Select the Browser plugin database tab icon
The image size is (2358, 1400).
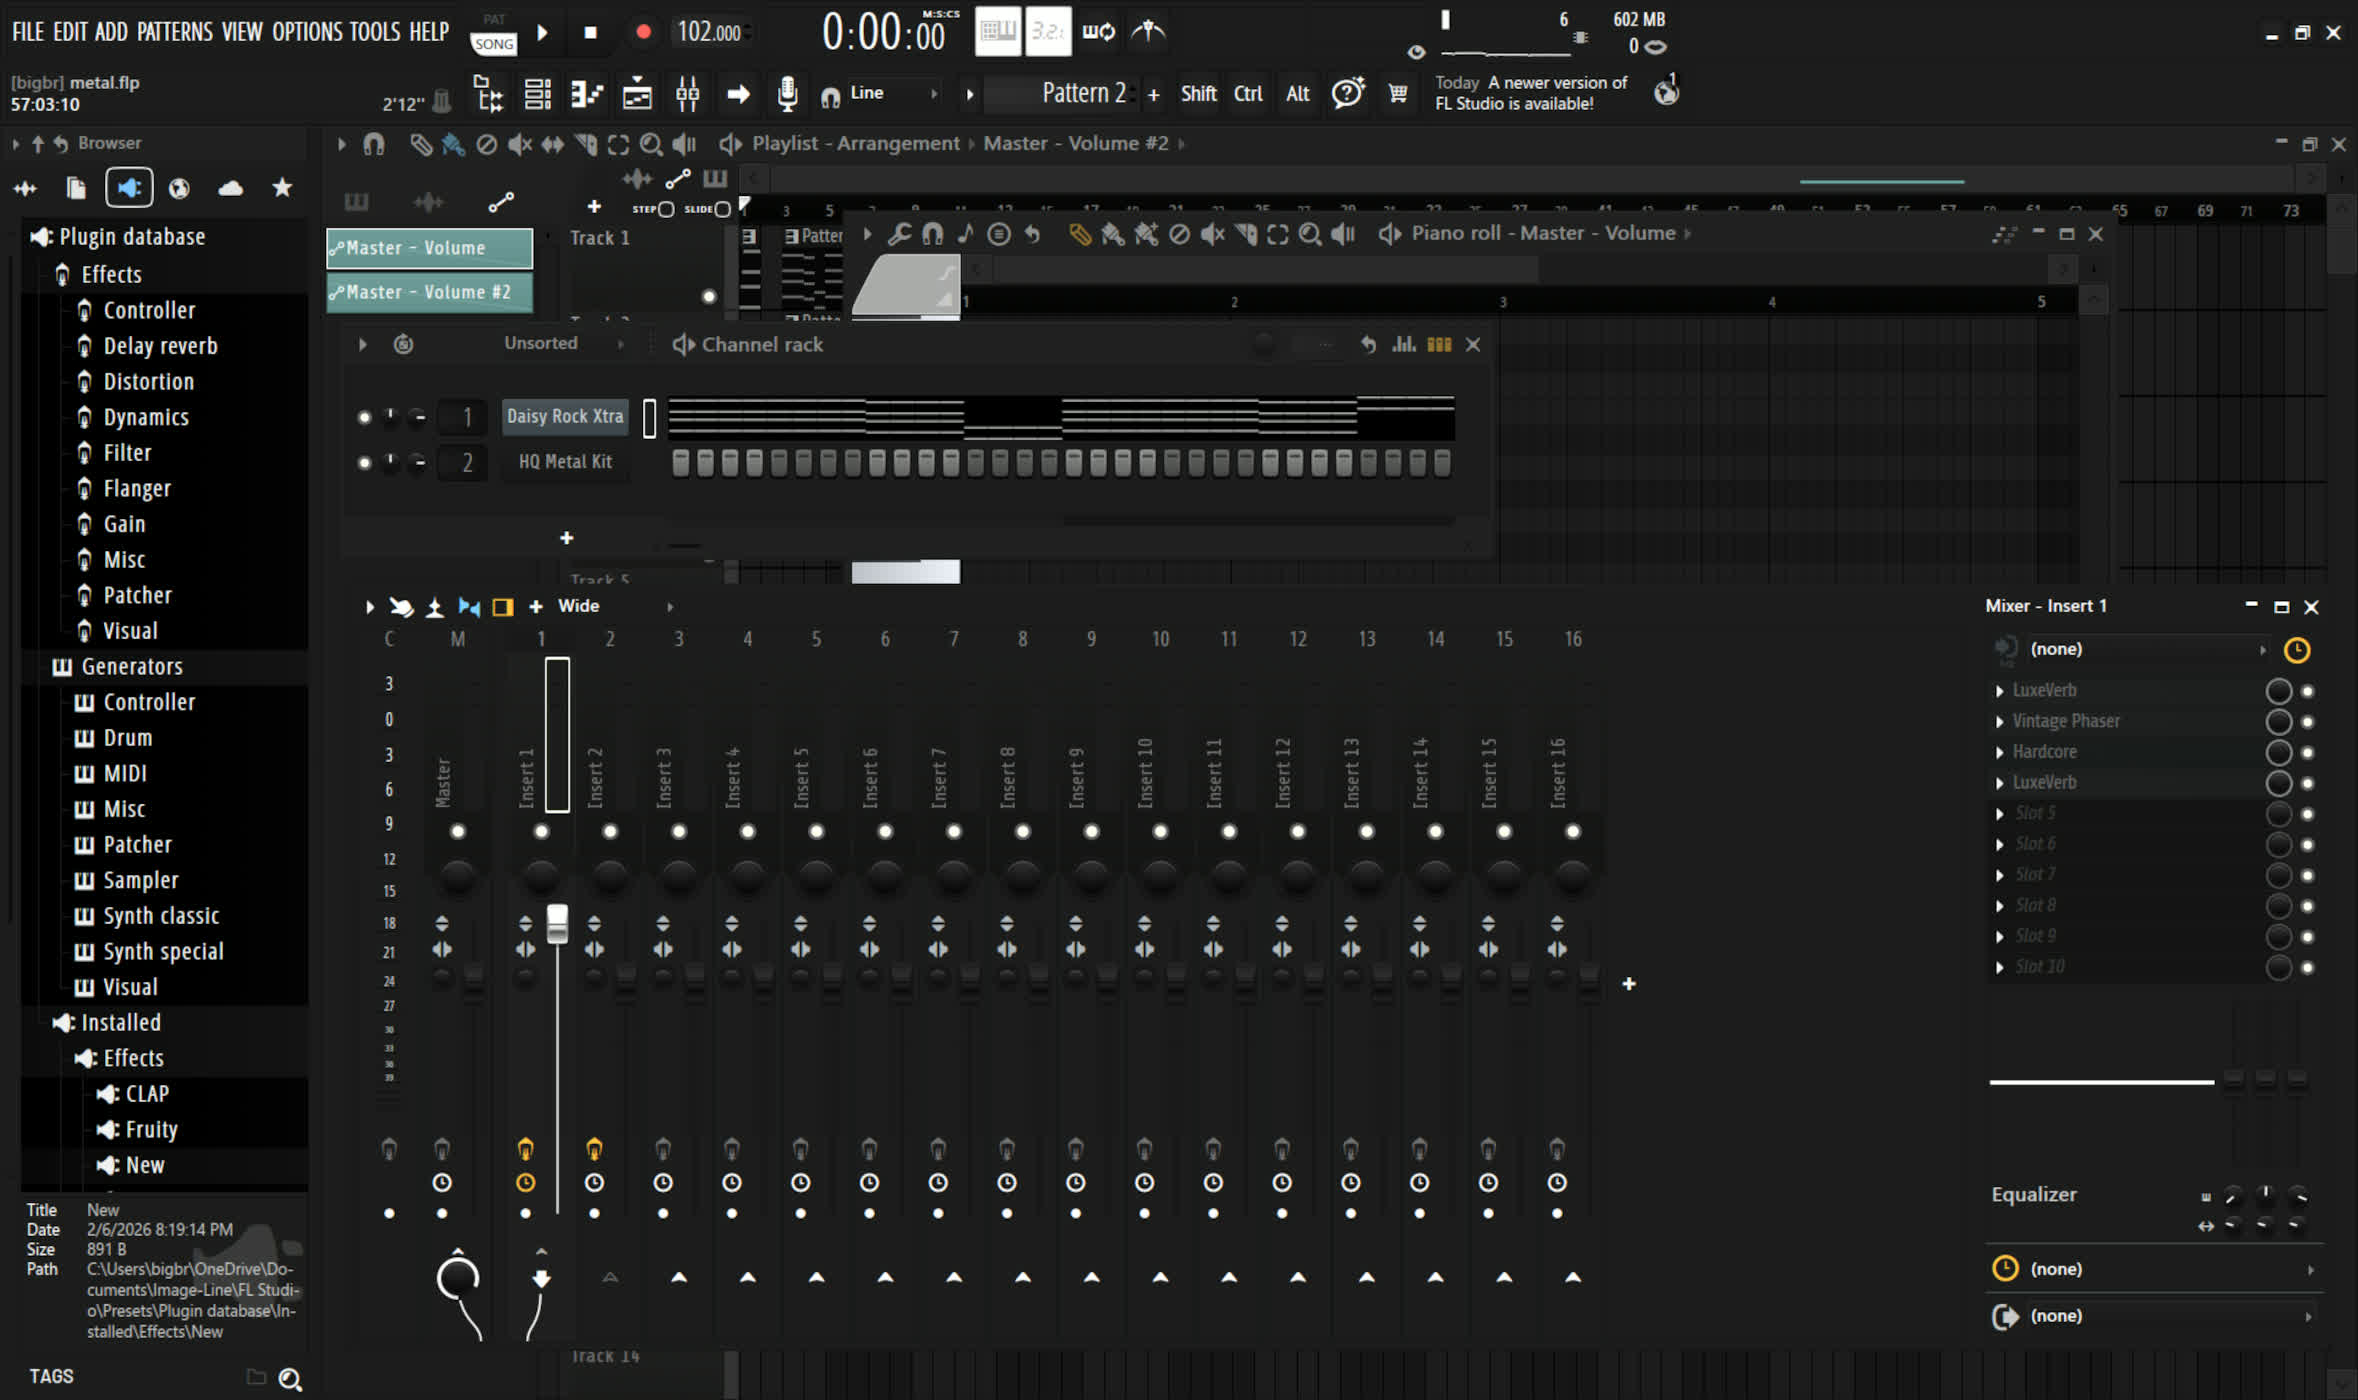coord(129,187)
